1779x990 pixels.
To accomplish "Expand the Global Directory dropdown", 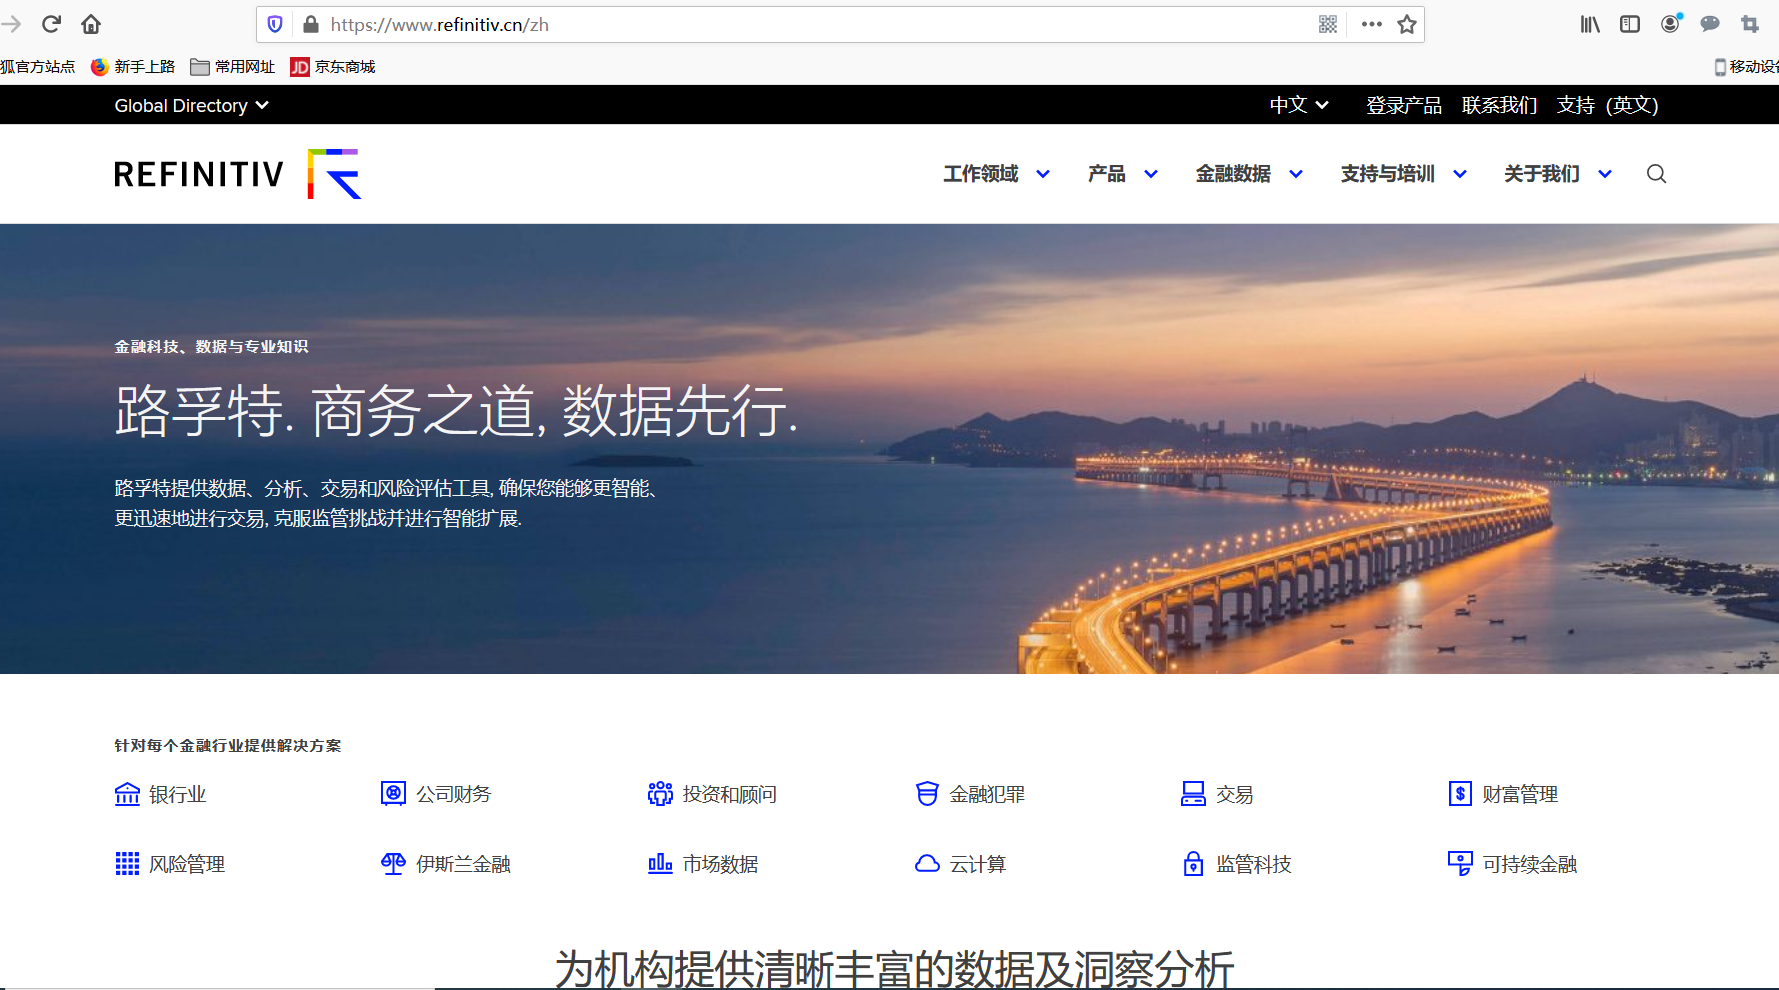I will tap(191, 105).
